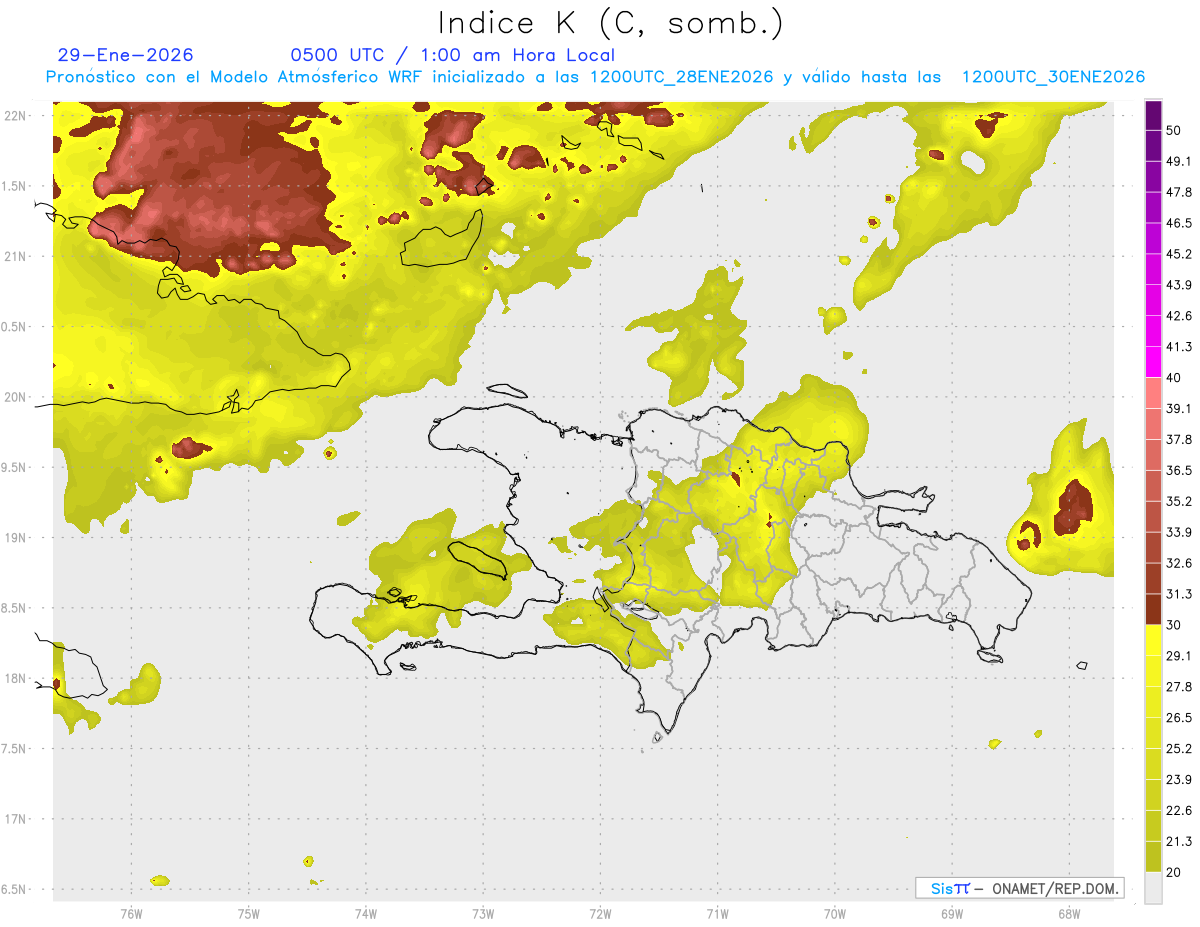Select the "21N" latitude axis label
Screen dimensions: 1200x927
coord(15,256)
